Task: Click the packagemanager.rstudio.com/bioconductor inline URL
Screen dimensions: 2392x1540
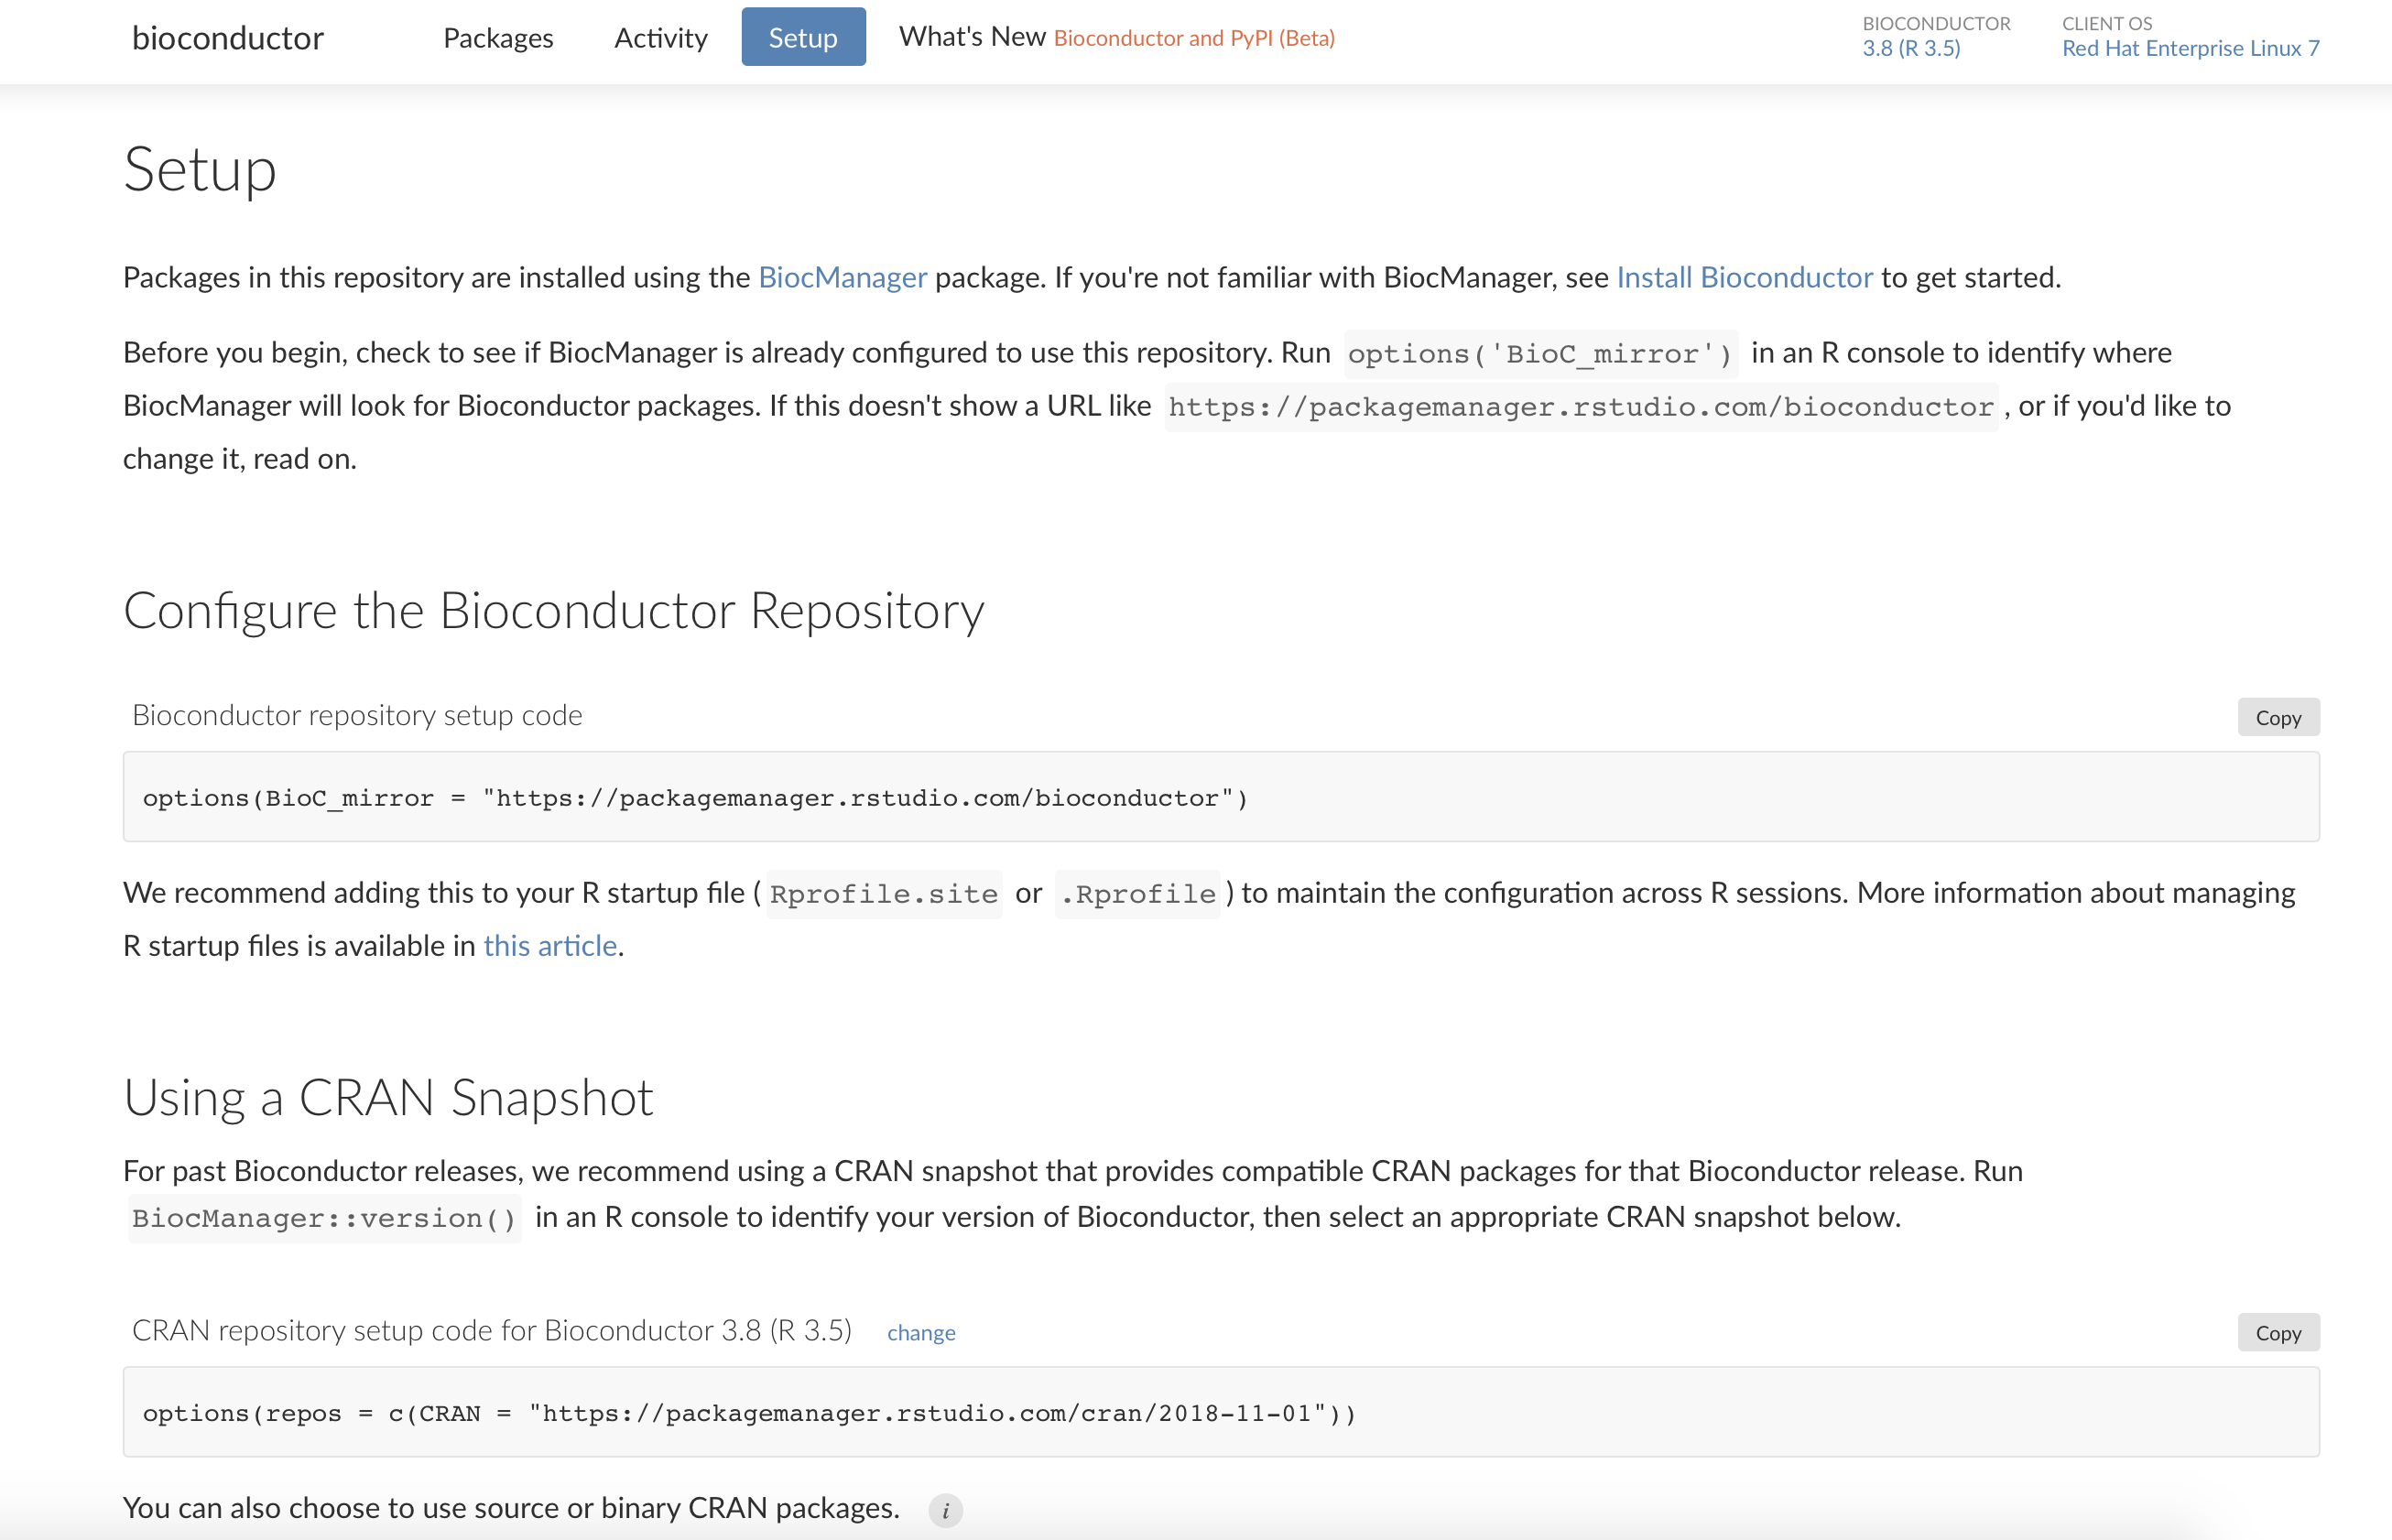Action: (1580, 407)
